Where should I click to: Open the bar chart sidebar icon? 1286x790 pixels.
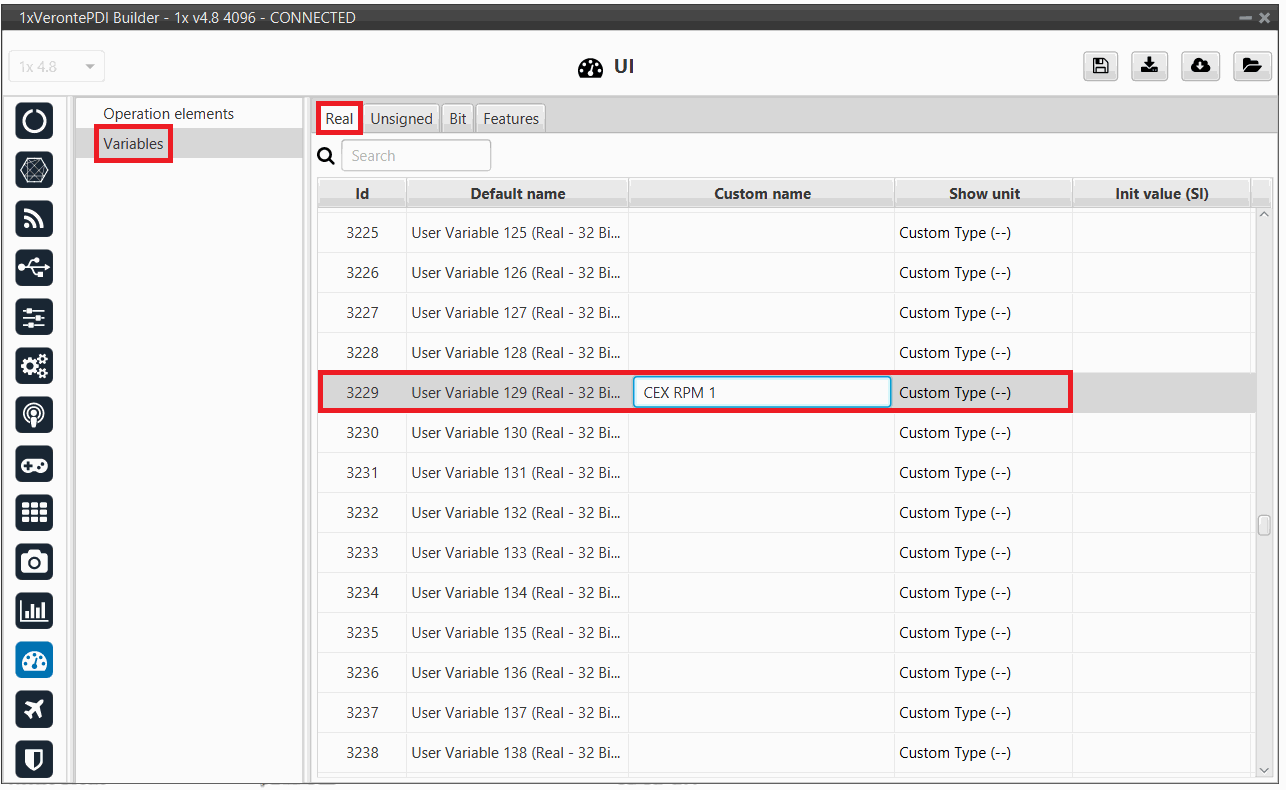34,611
